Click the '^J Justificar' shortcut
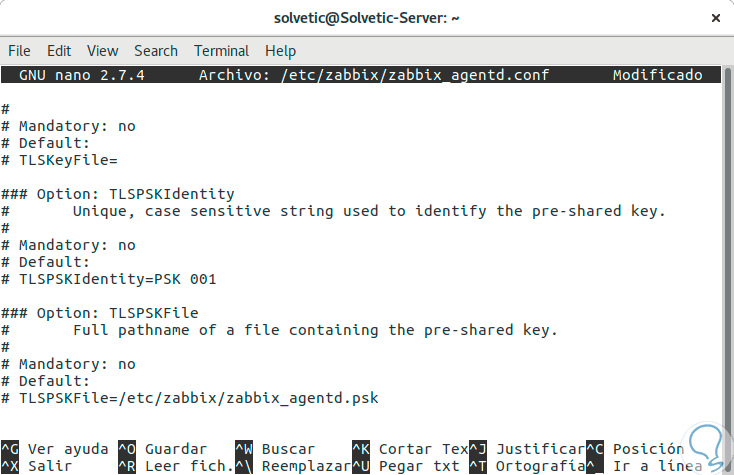734x475 pixels. coord(527,449)
